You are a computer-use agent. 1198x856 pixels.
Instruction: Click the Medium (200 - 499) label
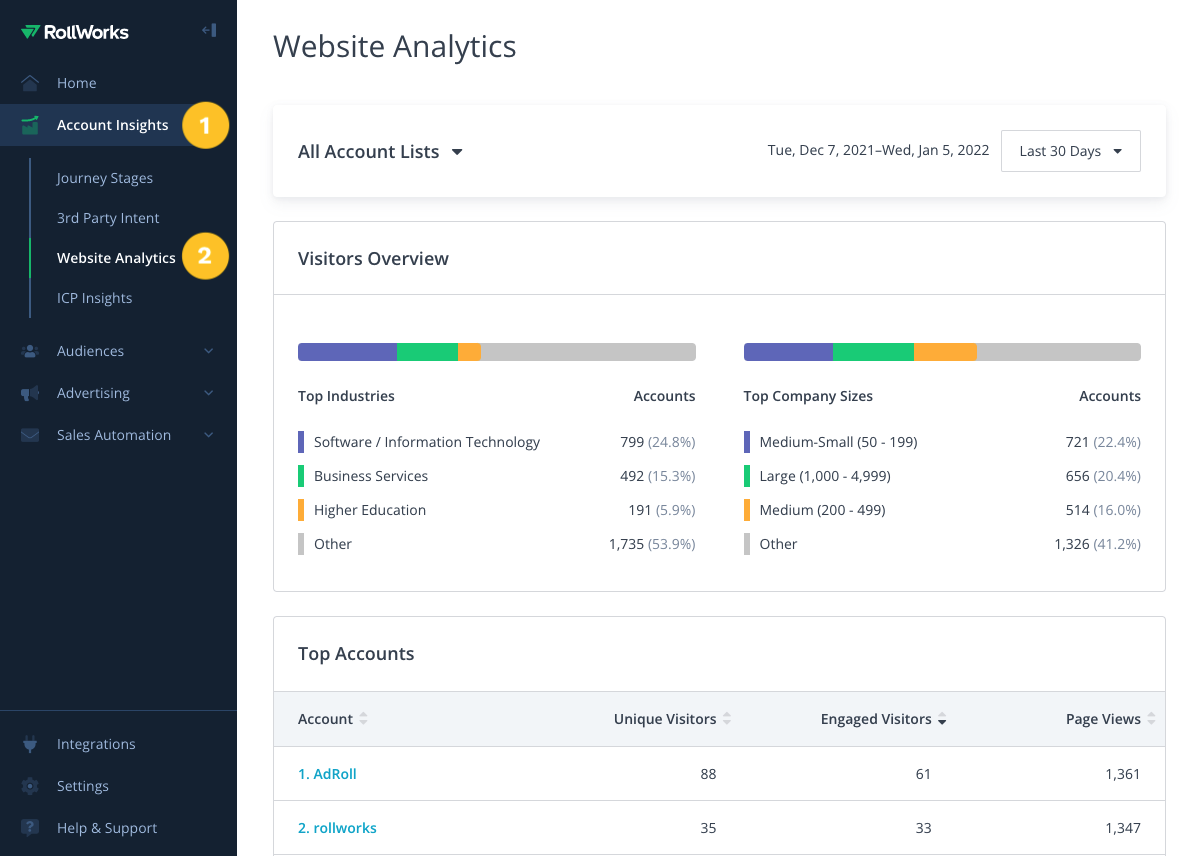point(822,510)
